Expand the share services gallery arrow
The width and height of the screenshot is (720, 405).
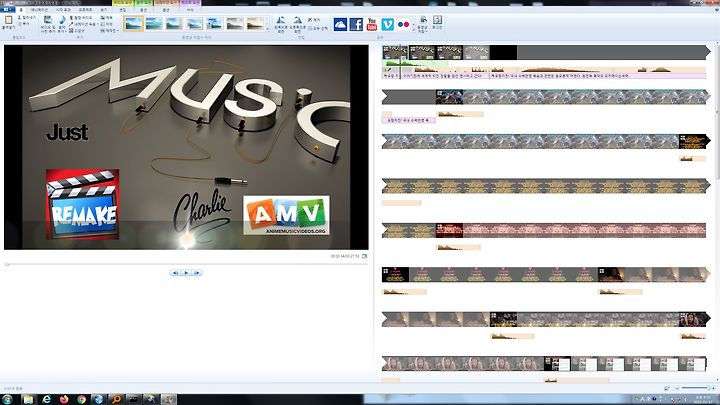pos(414,28)
